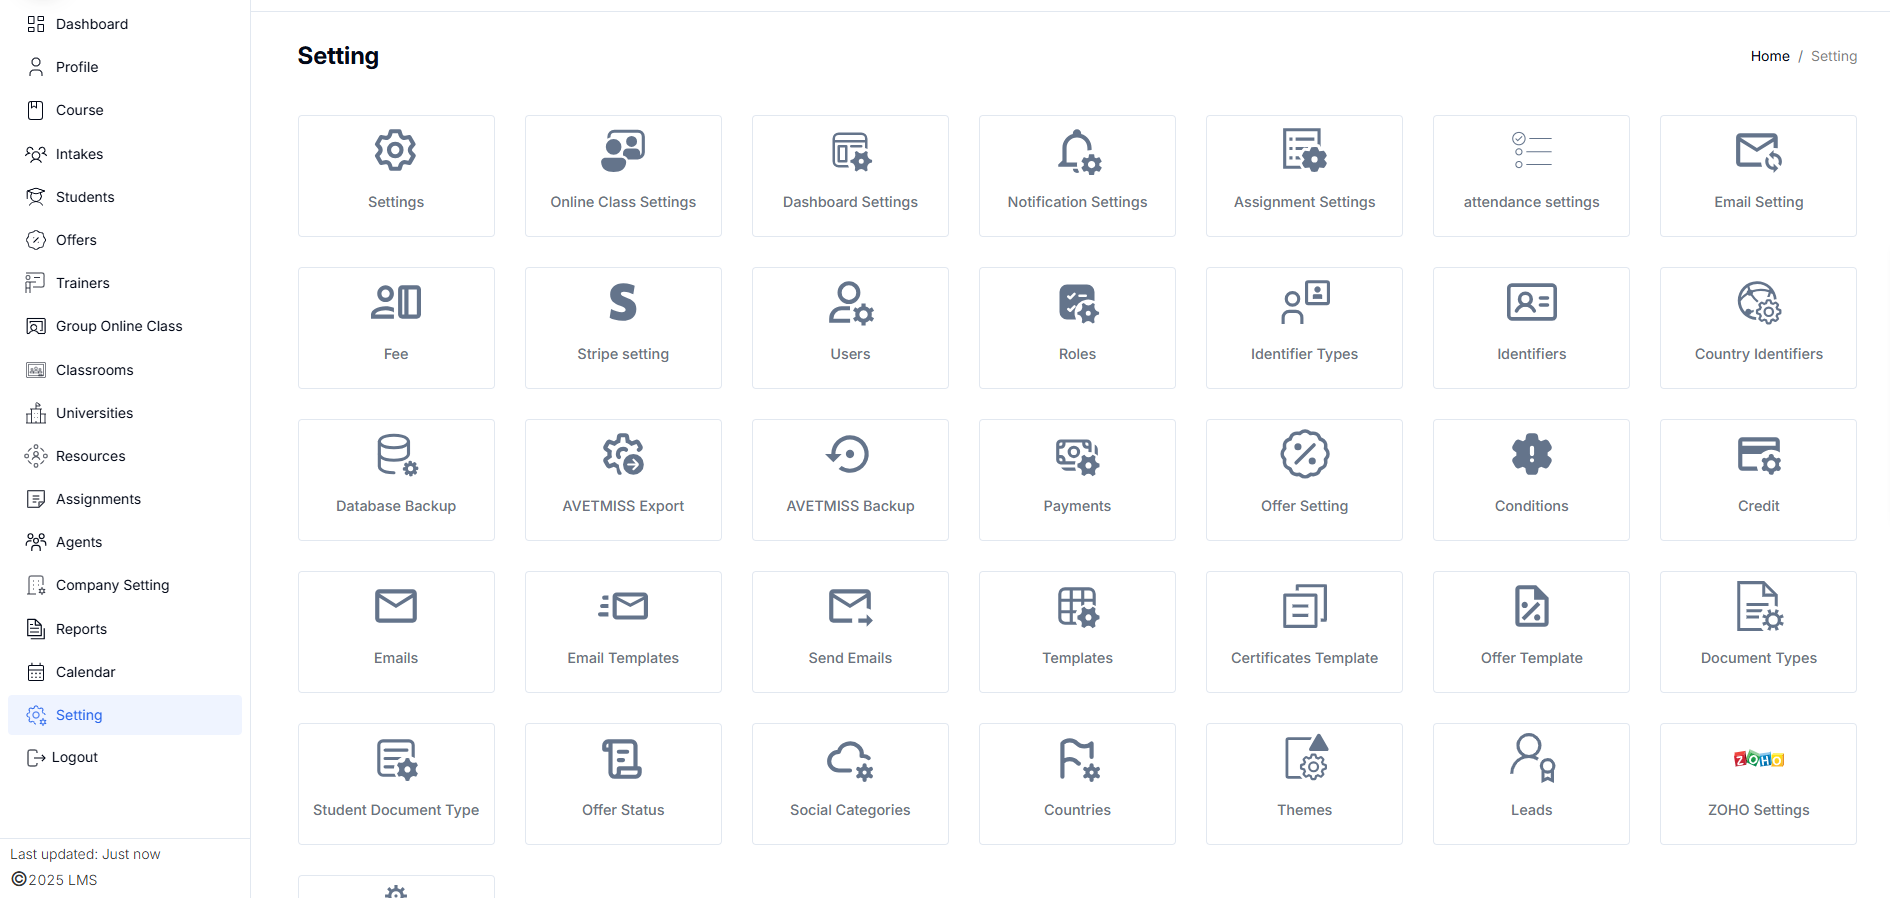1890x898 pixels.
Task: Click the Home breadcrumb link
Action: point(1769,56)
